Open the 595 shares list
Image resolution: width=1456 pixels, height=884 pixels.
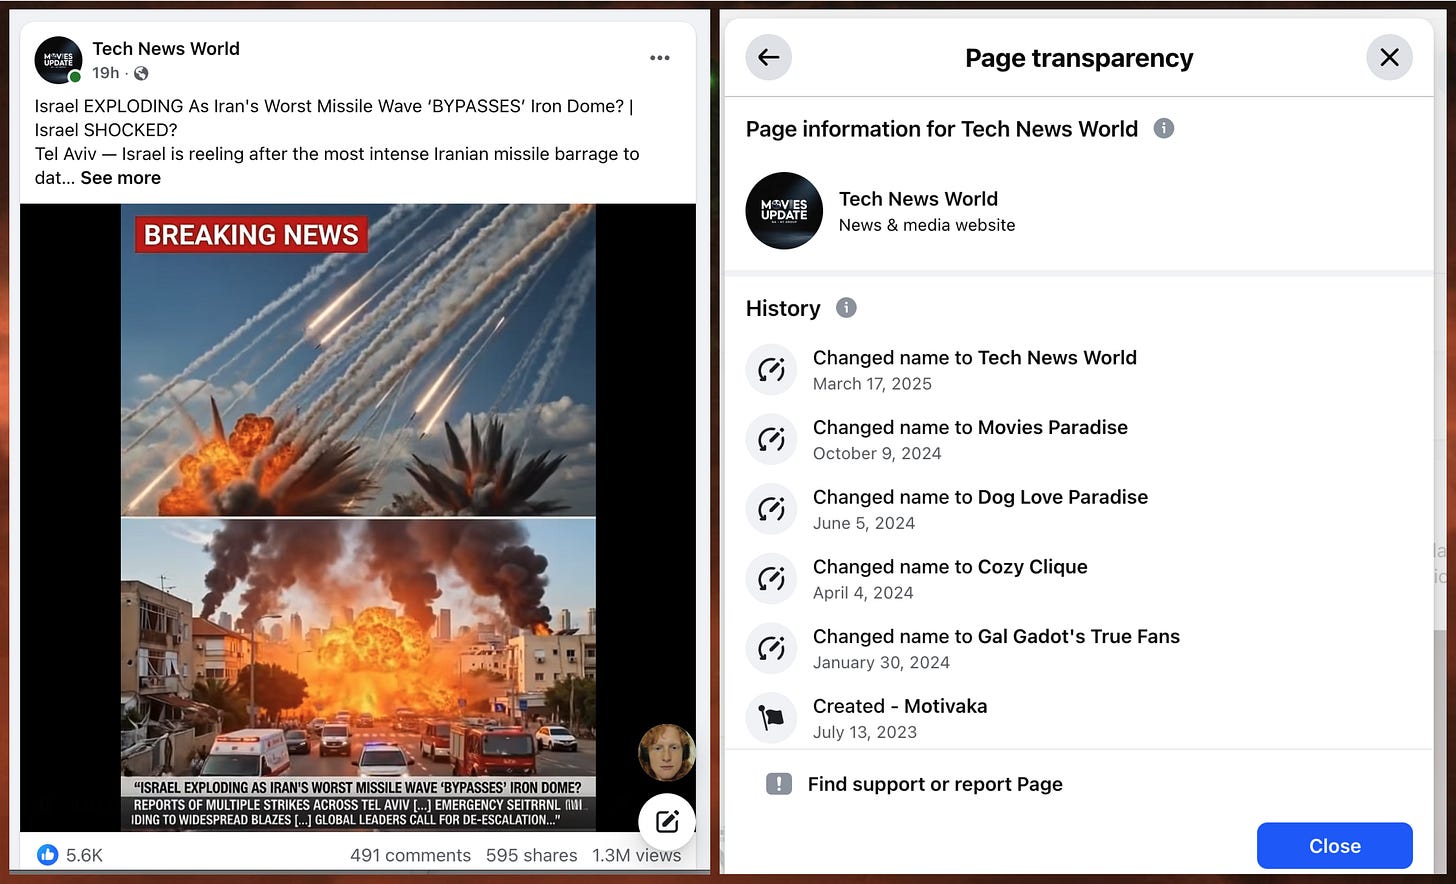coord(531,855)
